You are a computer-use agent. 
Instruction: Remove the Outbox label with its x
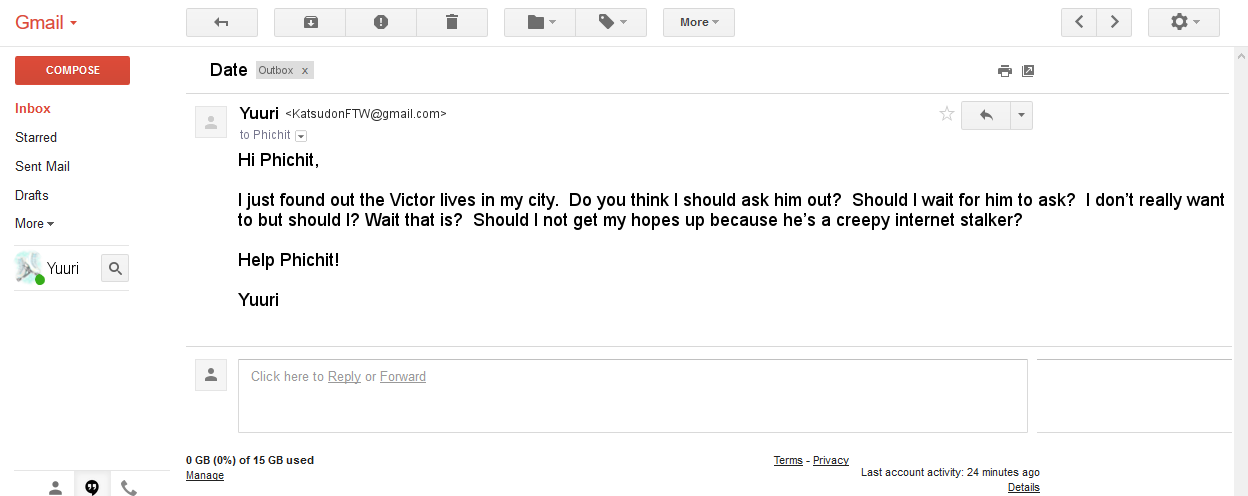(305, 71)
